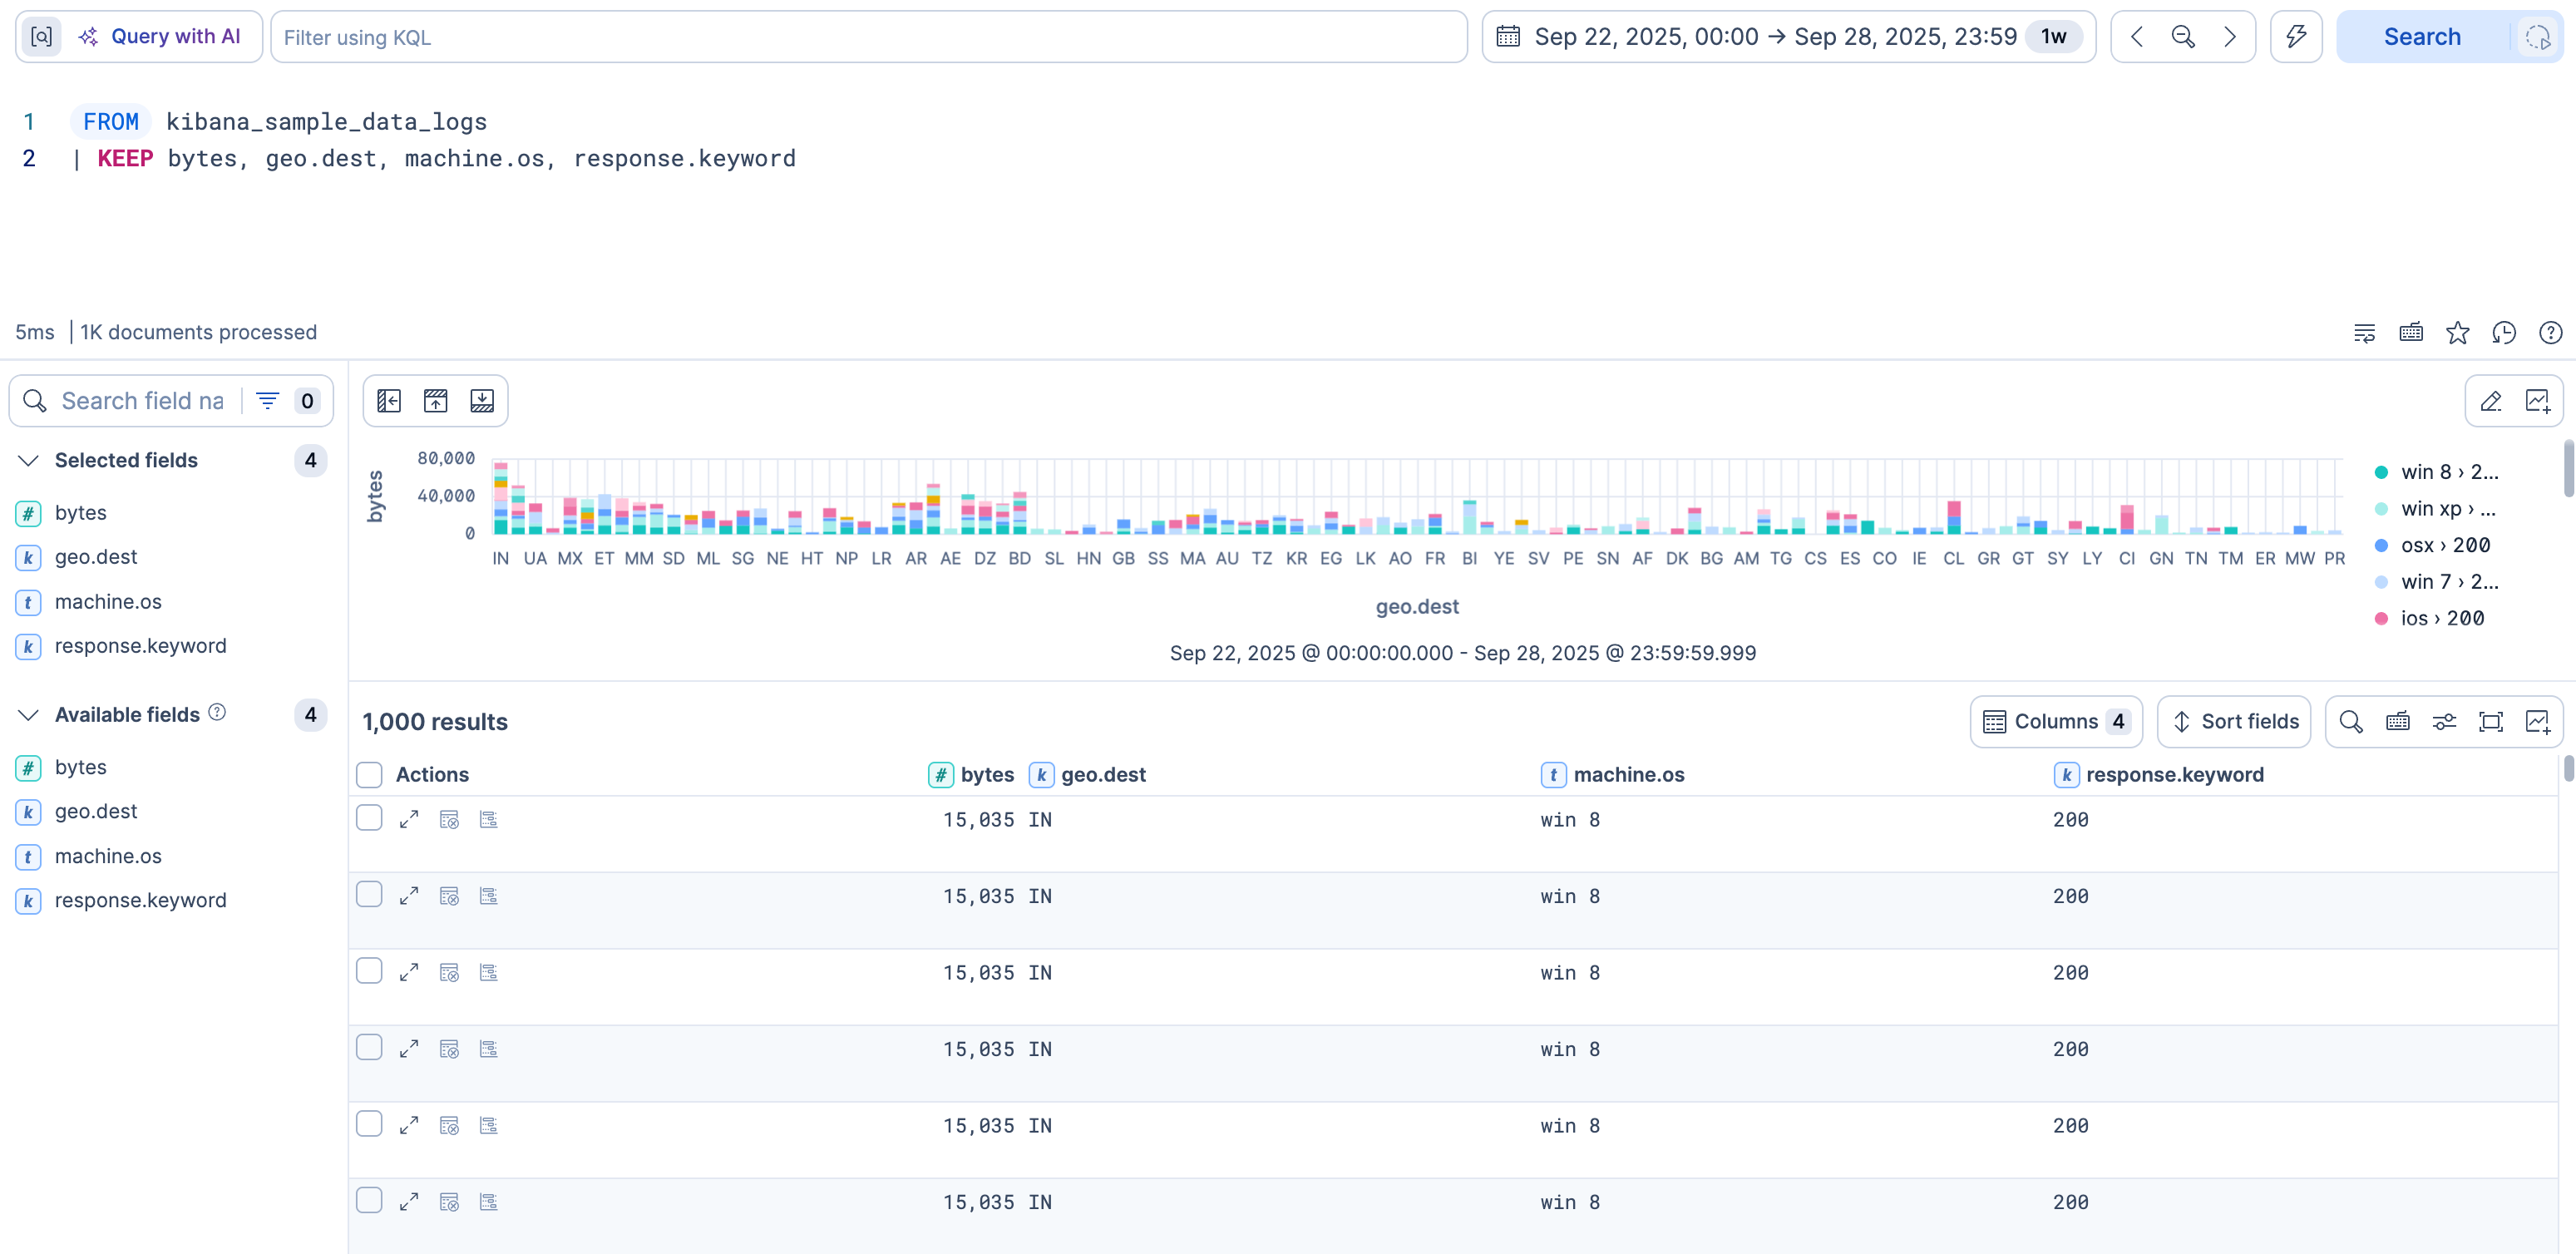
Task: Edit the chart visualization
Action: (x=2490, y=401)
